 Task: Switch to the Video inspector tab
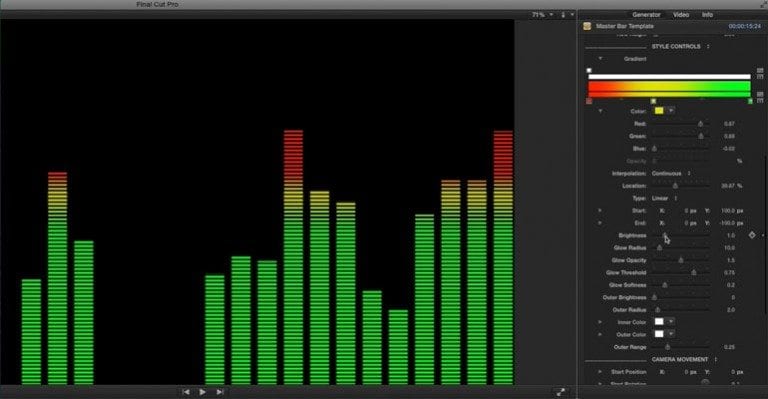pyautogui.click(x=681, y=15)
